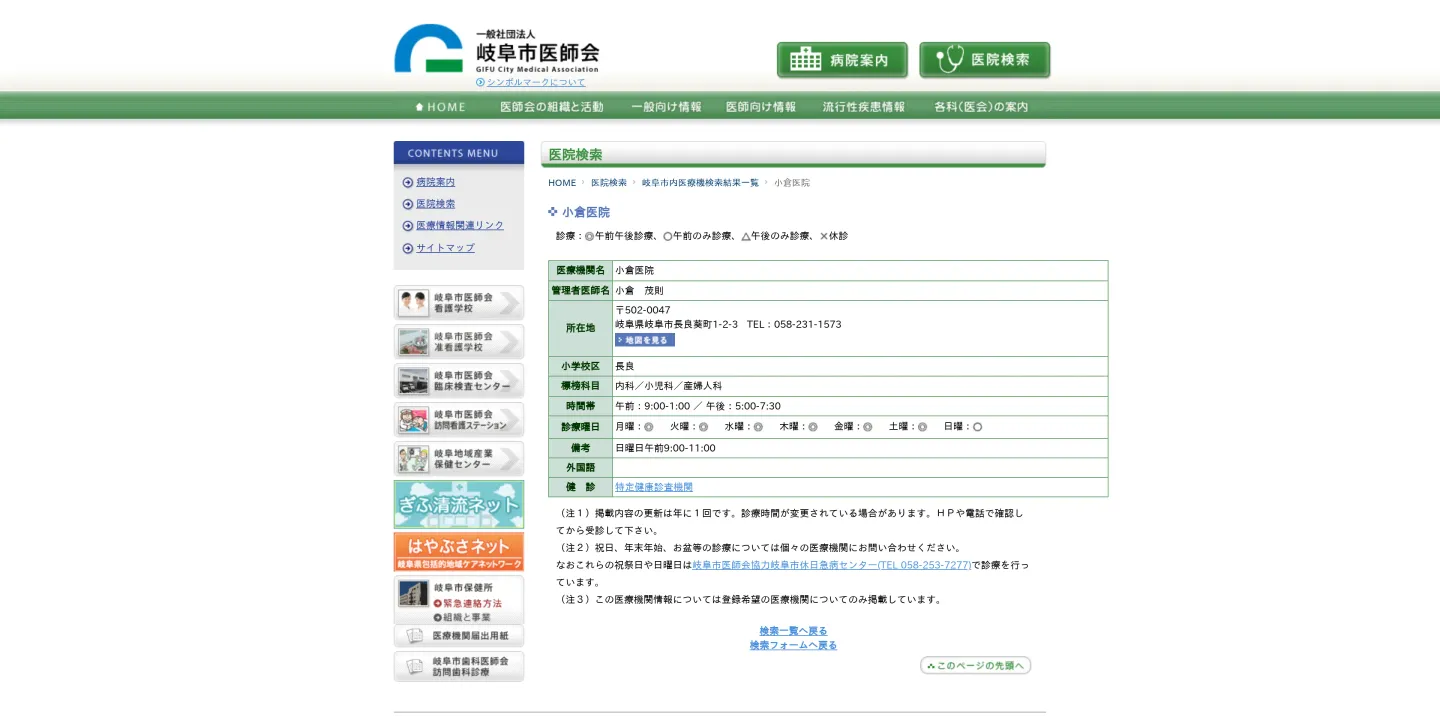
Task: Click the 月曜 double-circle schedule mark
Action: tap(649, 427)
